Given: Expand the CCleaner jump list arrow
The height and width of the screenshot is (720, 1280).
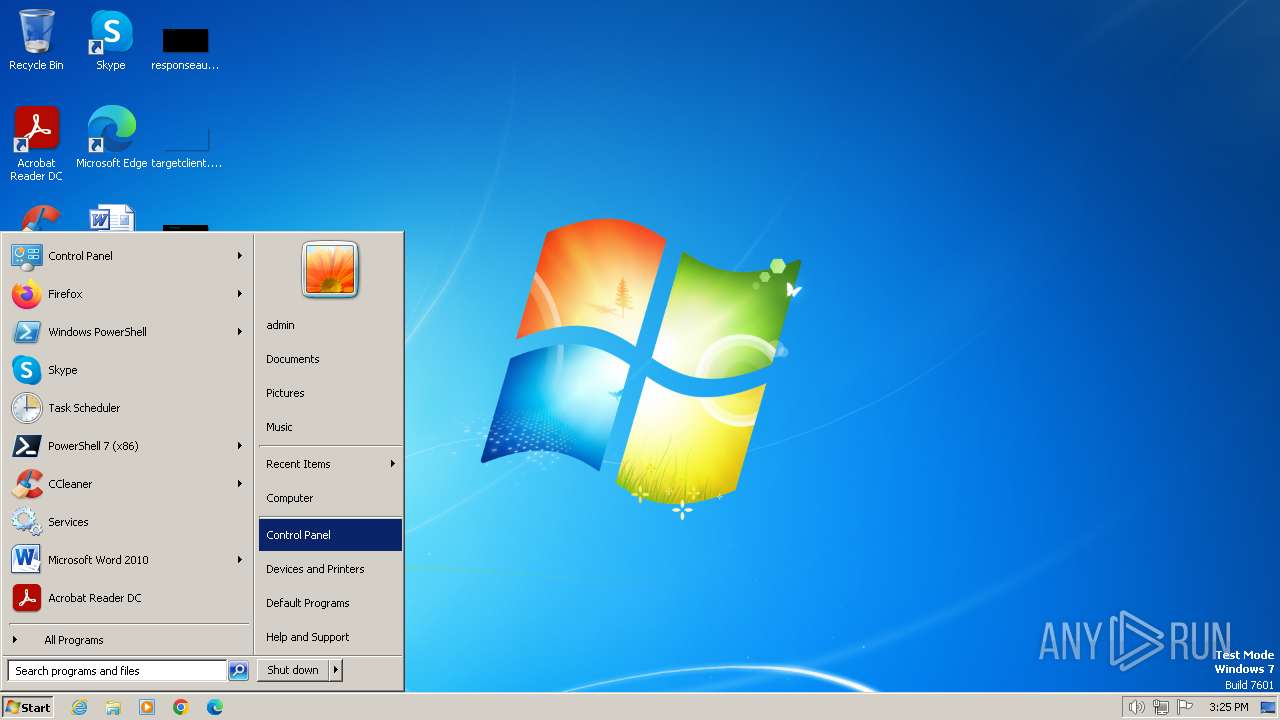Looking at the screenshot, I should pyautogui.click(x=240, y=484).
